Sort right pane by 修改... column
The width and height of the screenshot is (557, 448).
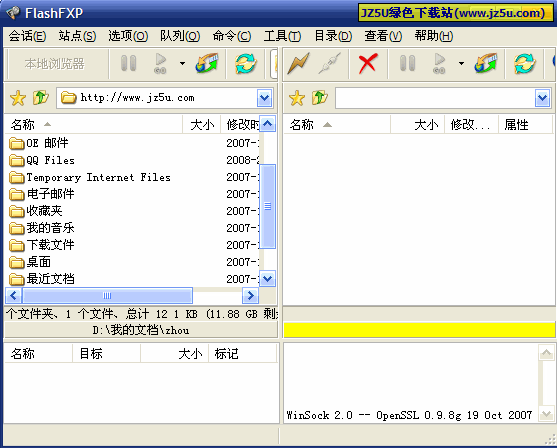[x=471, y=124]
